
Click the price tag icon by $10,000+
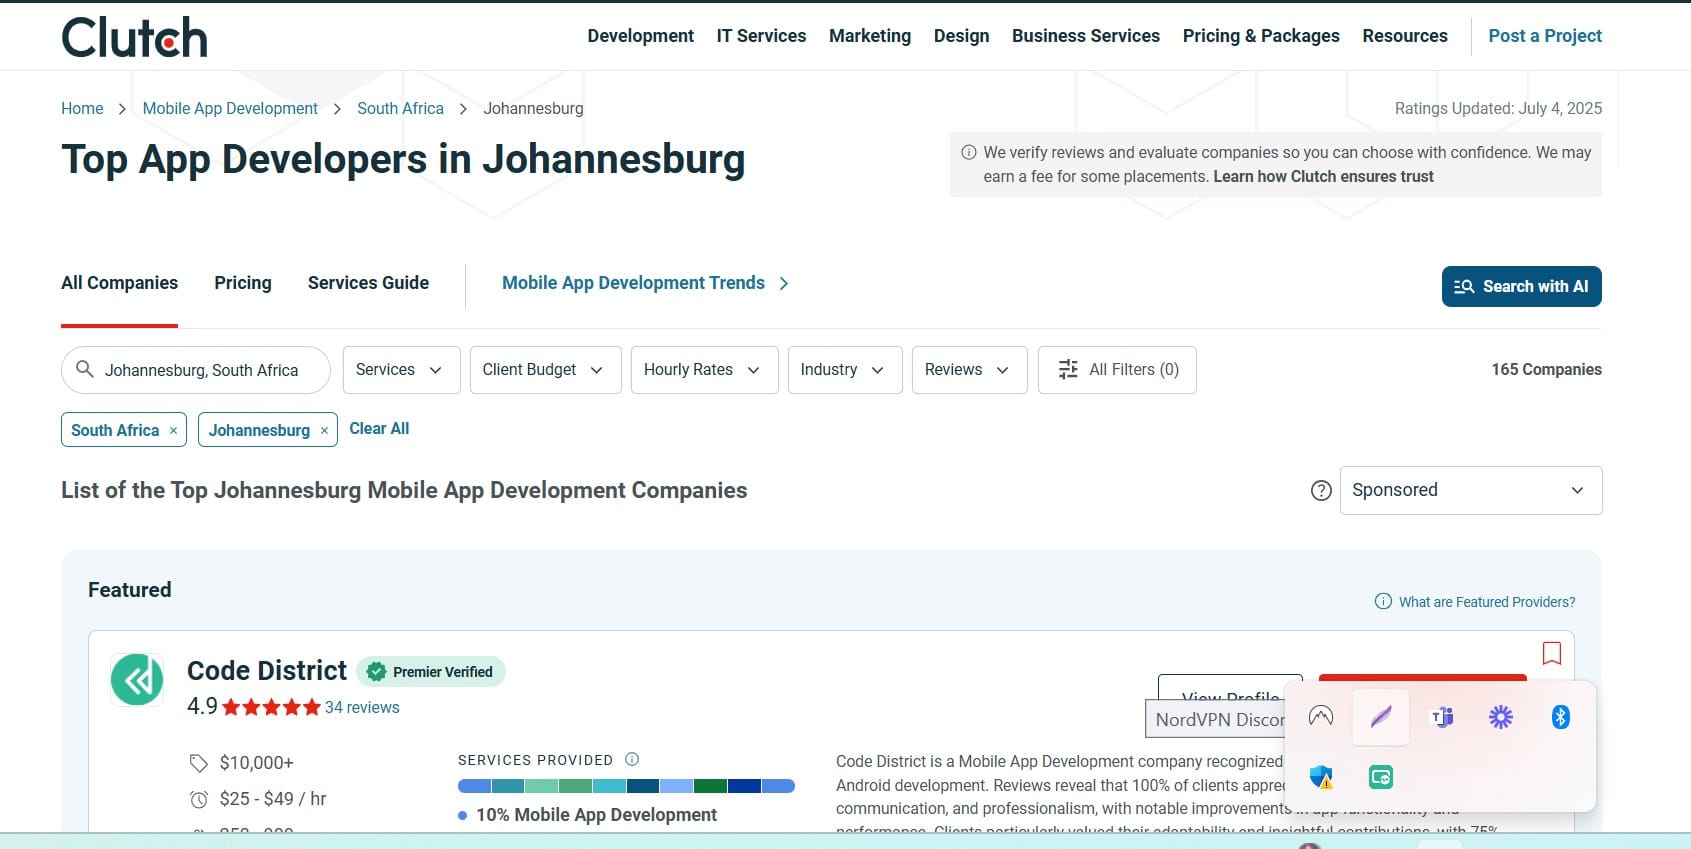click(x=199, y=763)
